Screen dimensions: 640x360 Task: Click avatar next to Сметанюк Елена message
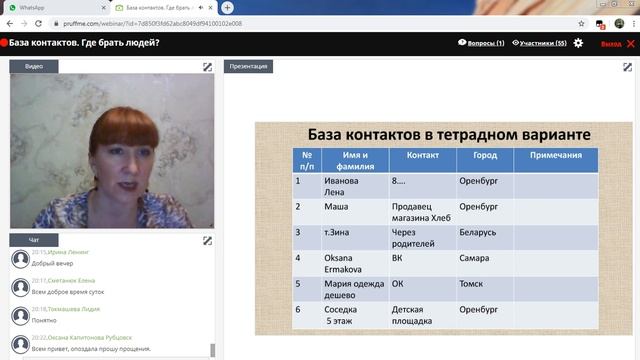(x=20, y=287)
